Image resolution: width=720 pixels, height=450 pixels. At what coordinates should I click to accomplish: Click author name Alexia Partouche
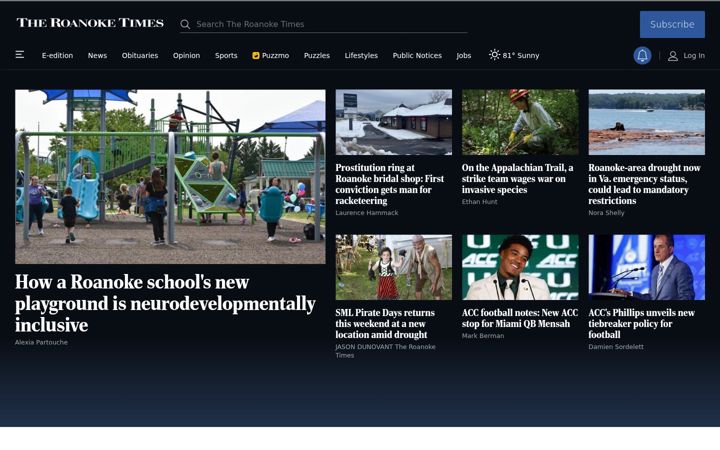[x=41, y=342]
